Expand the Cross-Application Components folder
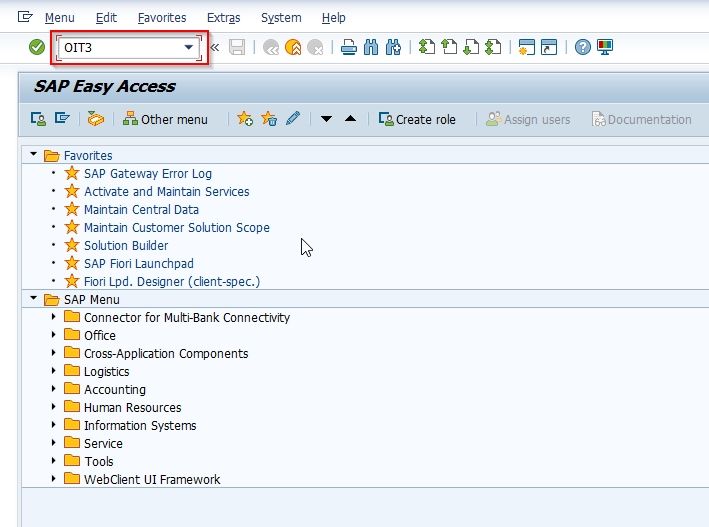The image size is (709, 527). (x=53, y=353)
